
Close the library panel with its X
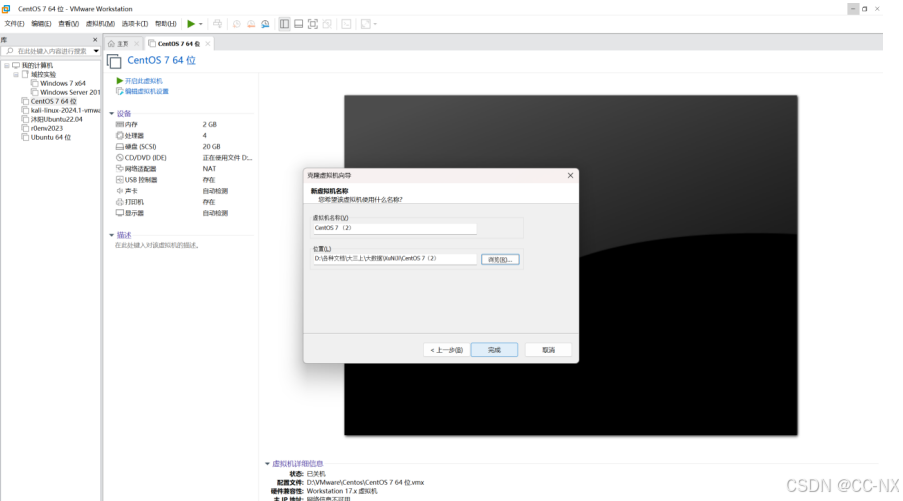coord(95,40)
